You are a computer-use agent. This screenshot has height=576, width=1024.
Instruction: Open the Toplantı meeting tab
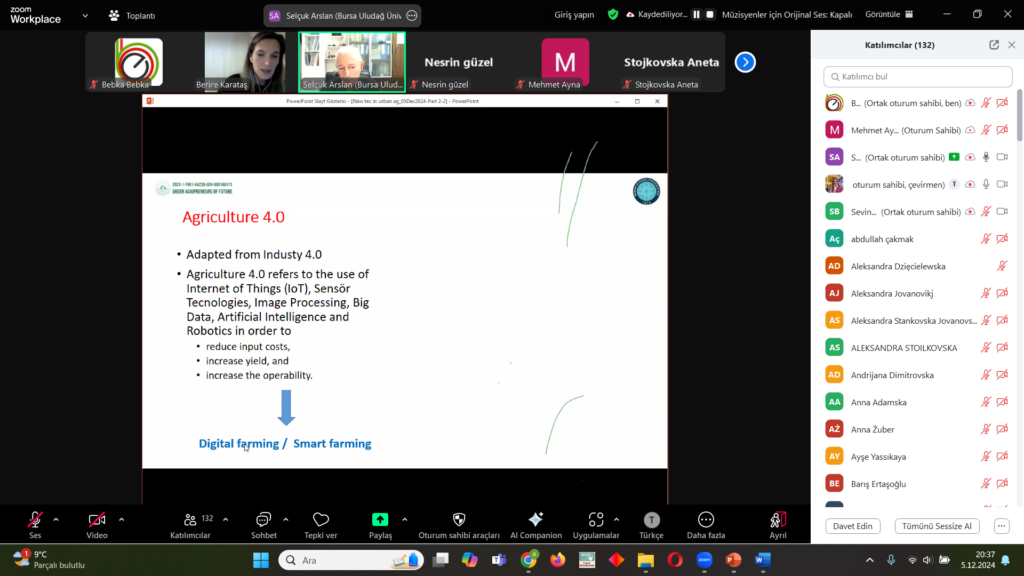pyautogui.click(x=133, y=15)
